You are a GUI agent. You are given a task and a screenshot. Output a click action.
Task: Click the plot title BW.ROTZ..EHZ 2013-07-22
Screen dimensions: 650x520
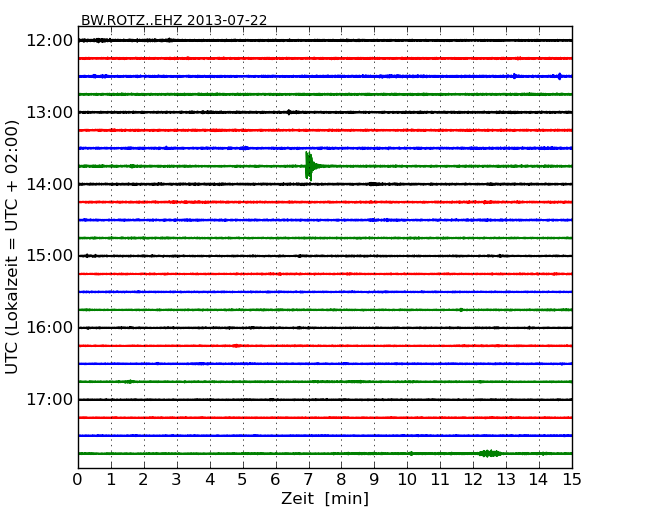coord(174,20)
